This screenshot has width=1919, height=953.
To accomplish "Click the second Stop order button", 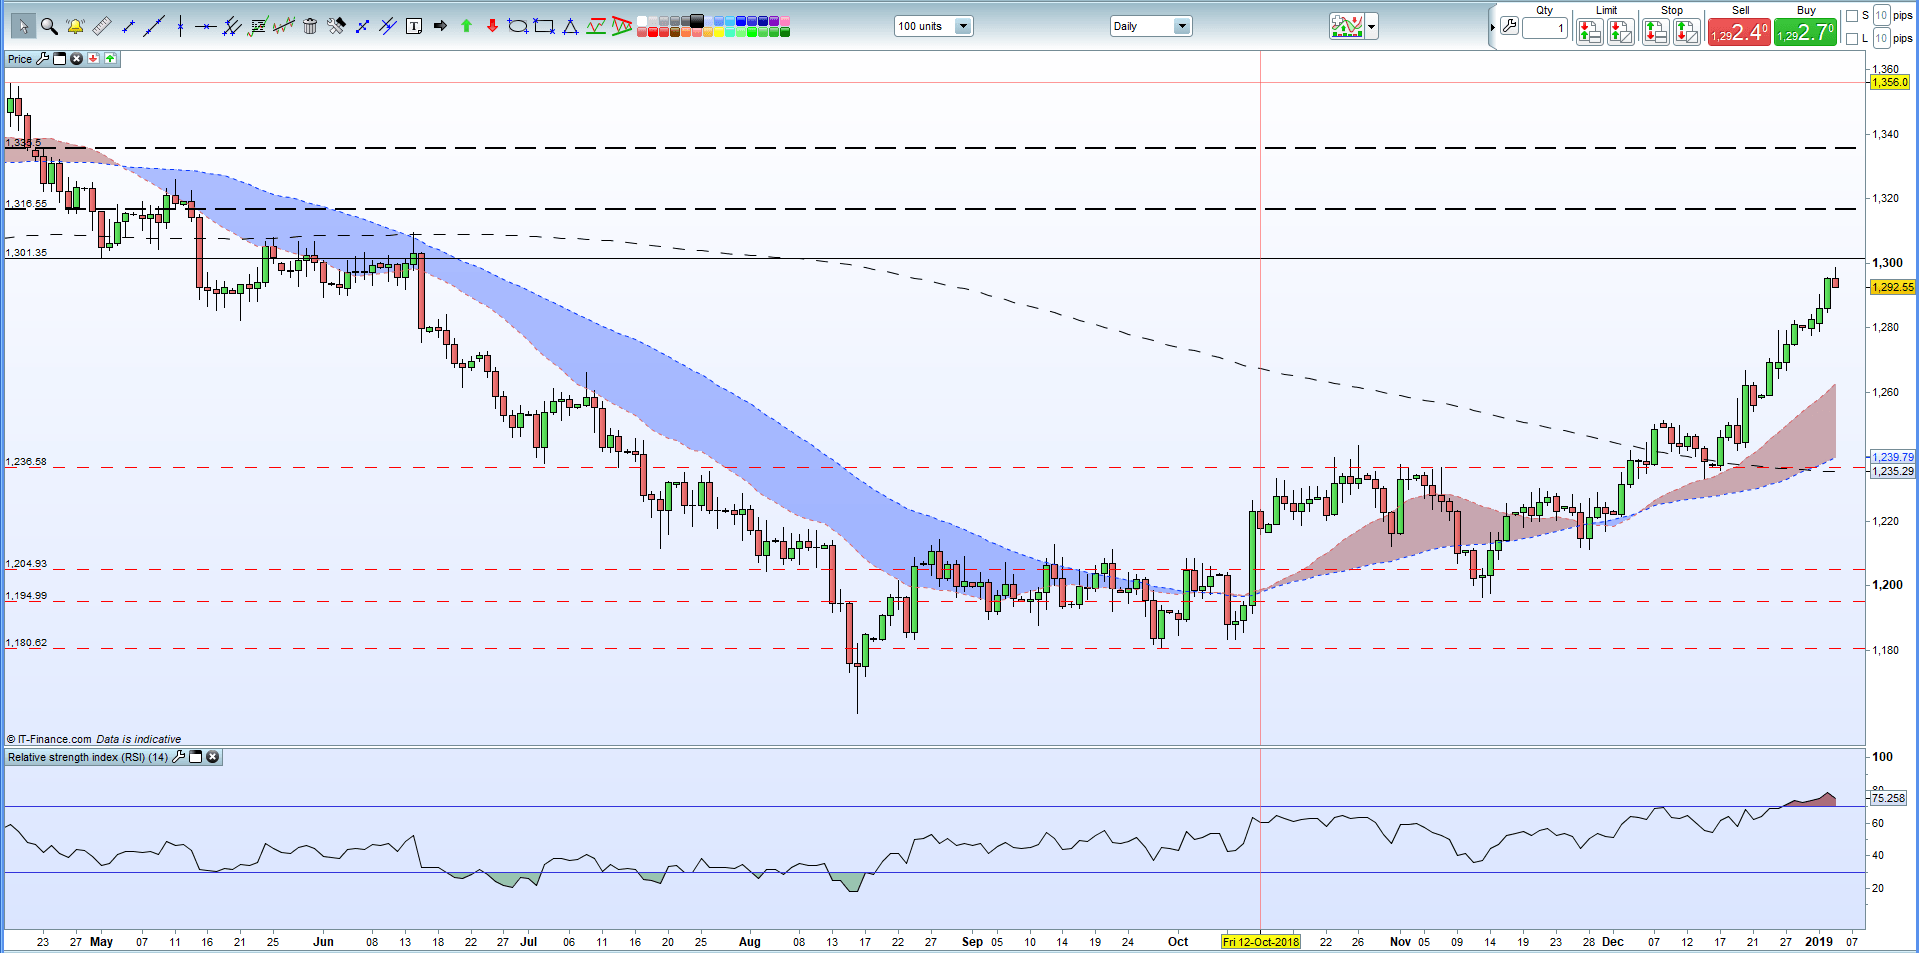I will pyautogui.click(x=1687, y=32).
